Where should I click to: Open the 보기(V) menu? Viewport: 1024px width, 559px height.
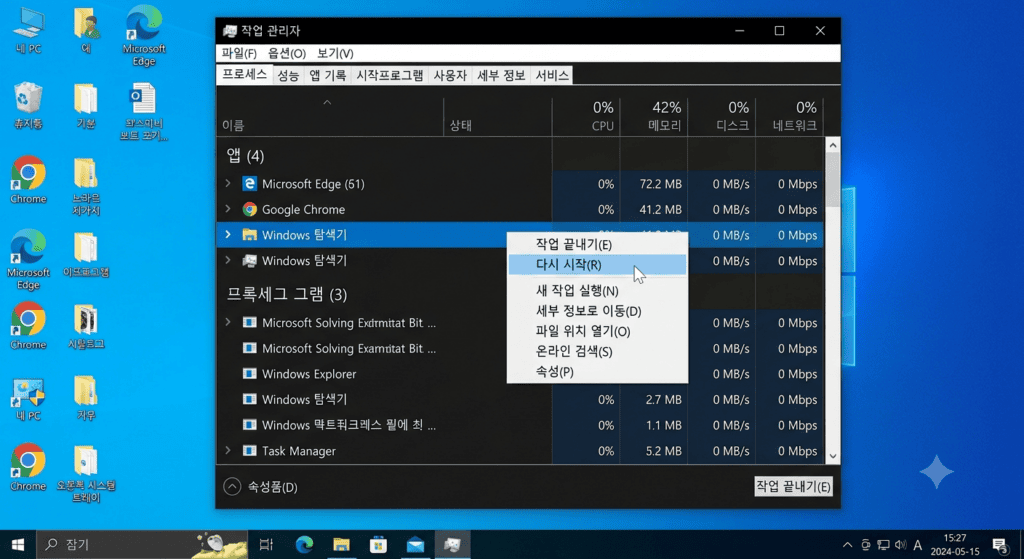pos(335,54)
